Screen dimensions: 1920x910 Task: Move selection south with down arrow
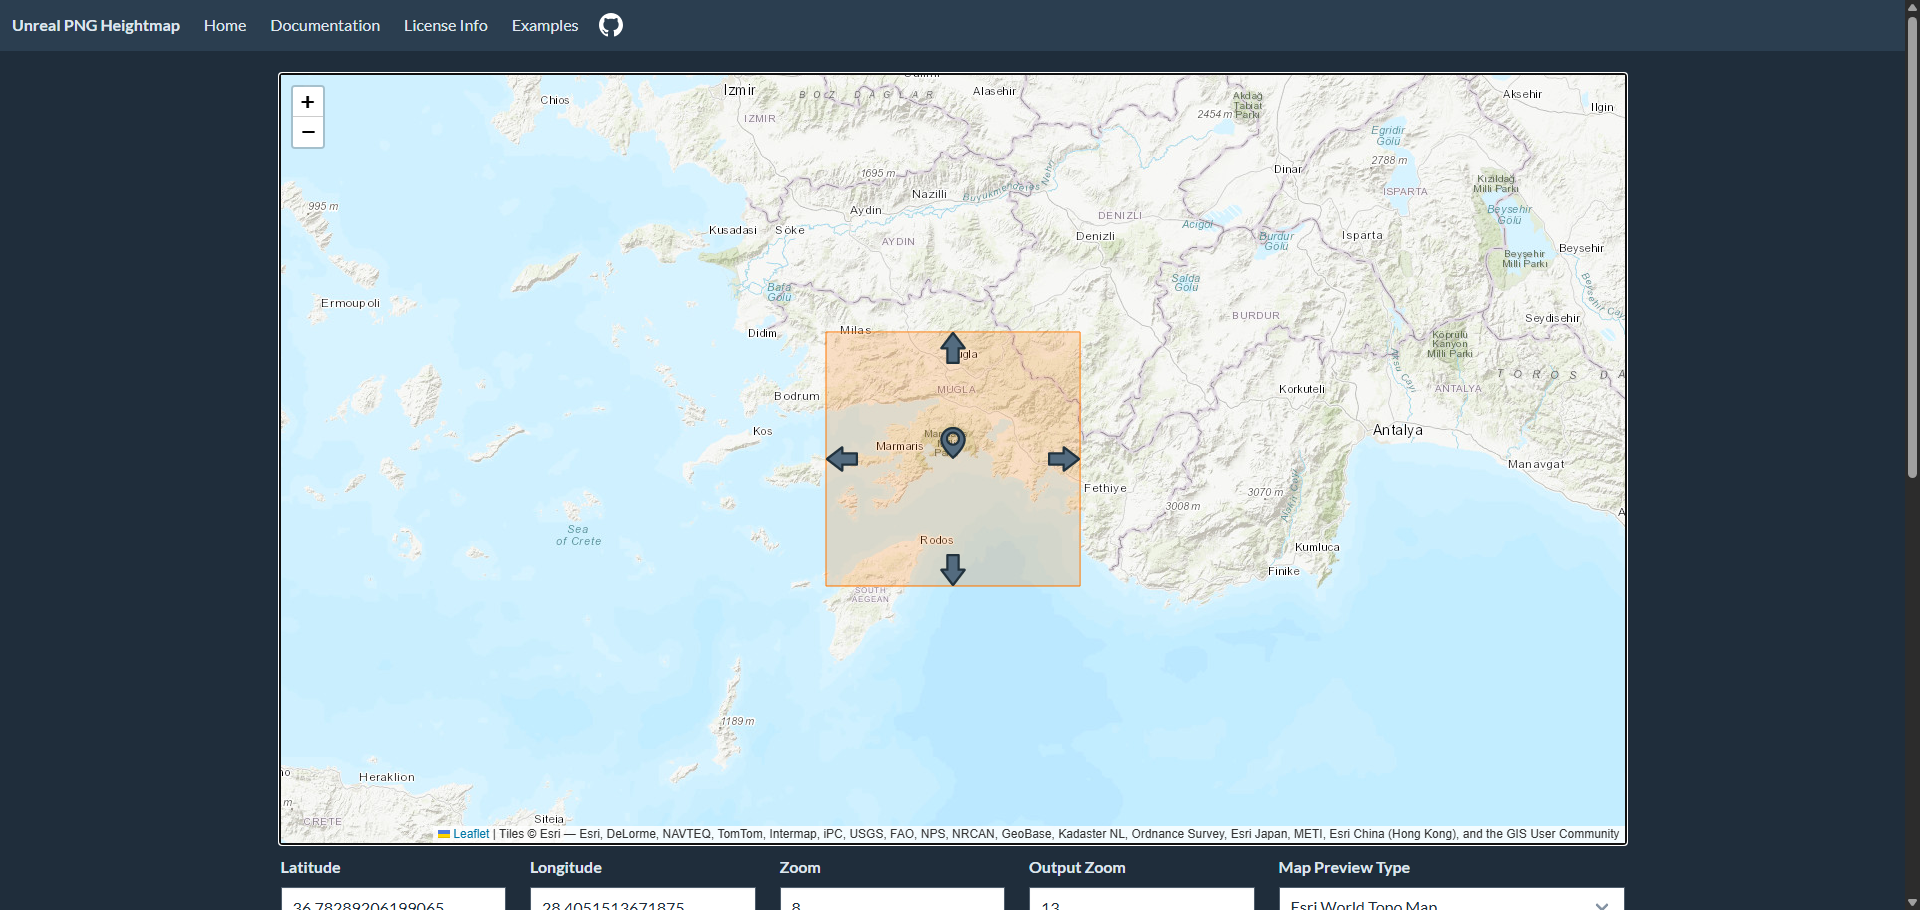953,570
